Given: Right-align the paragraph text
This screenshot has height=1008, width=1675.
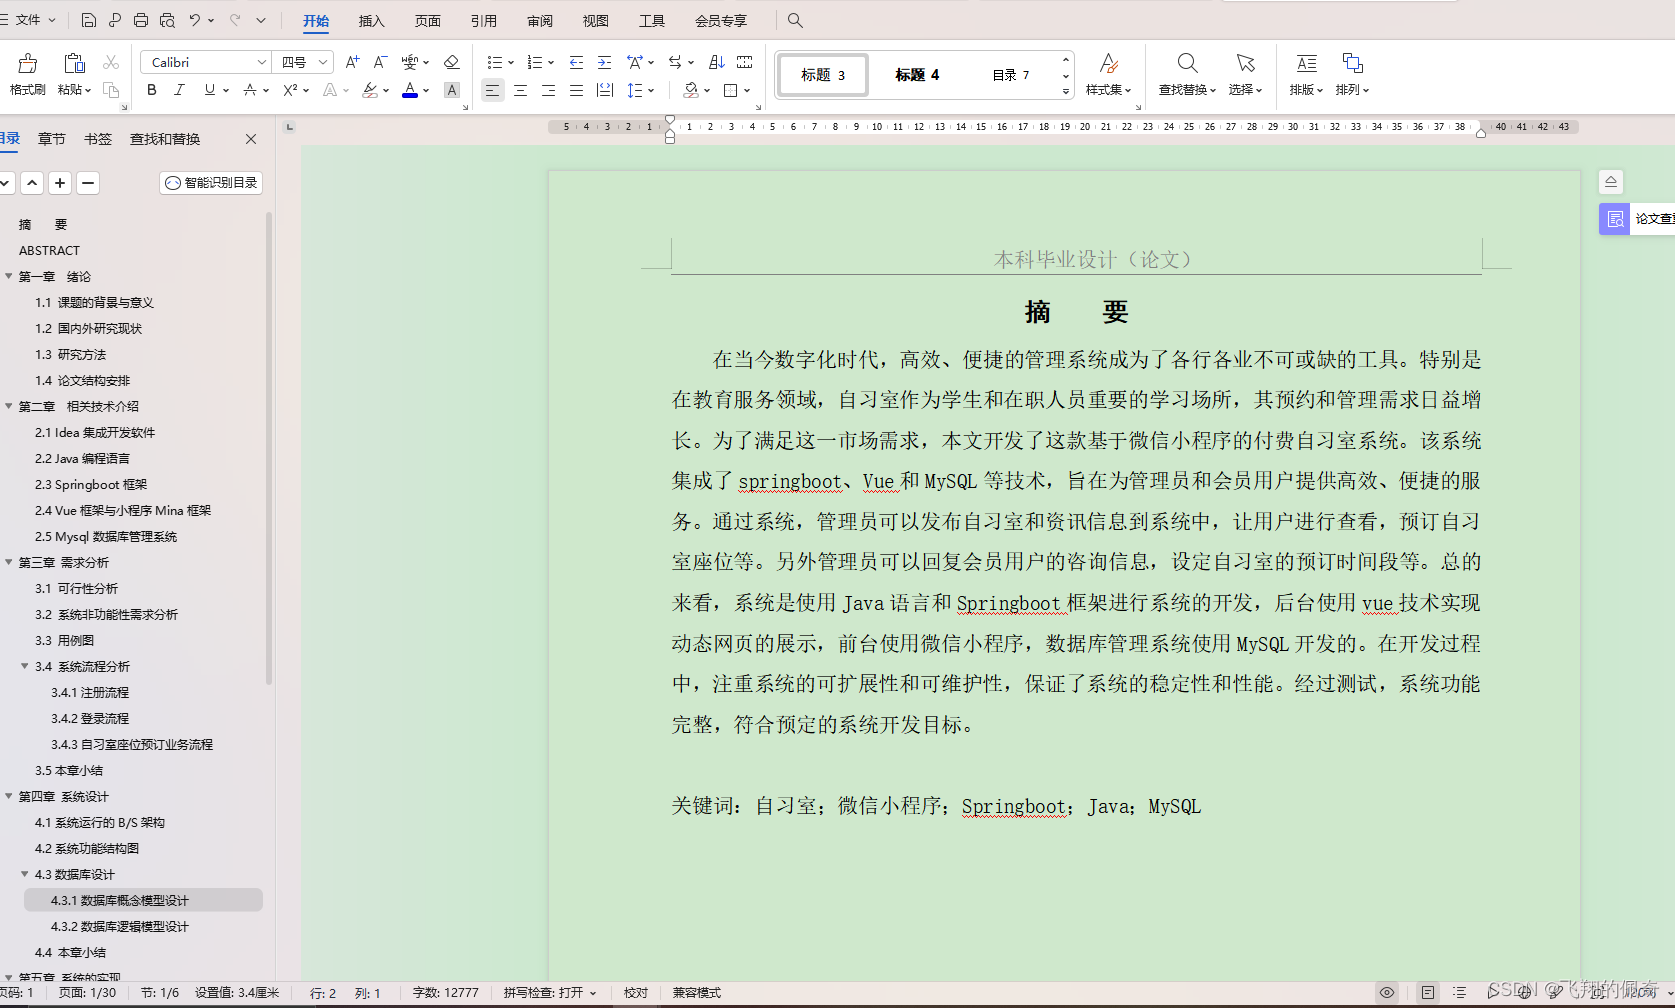Looking at the screenshot, I should (x=548, y=90).
